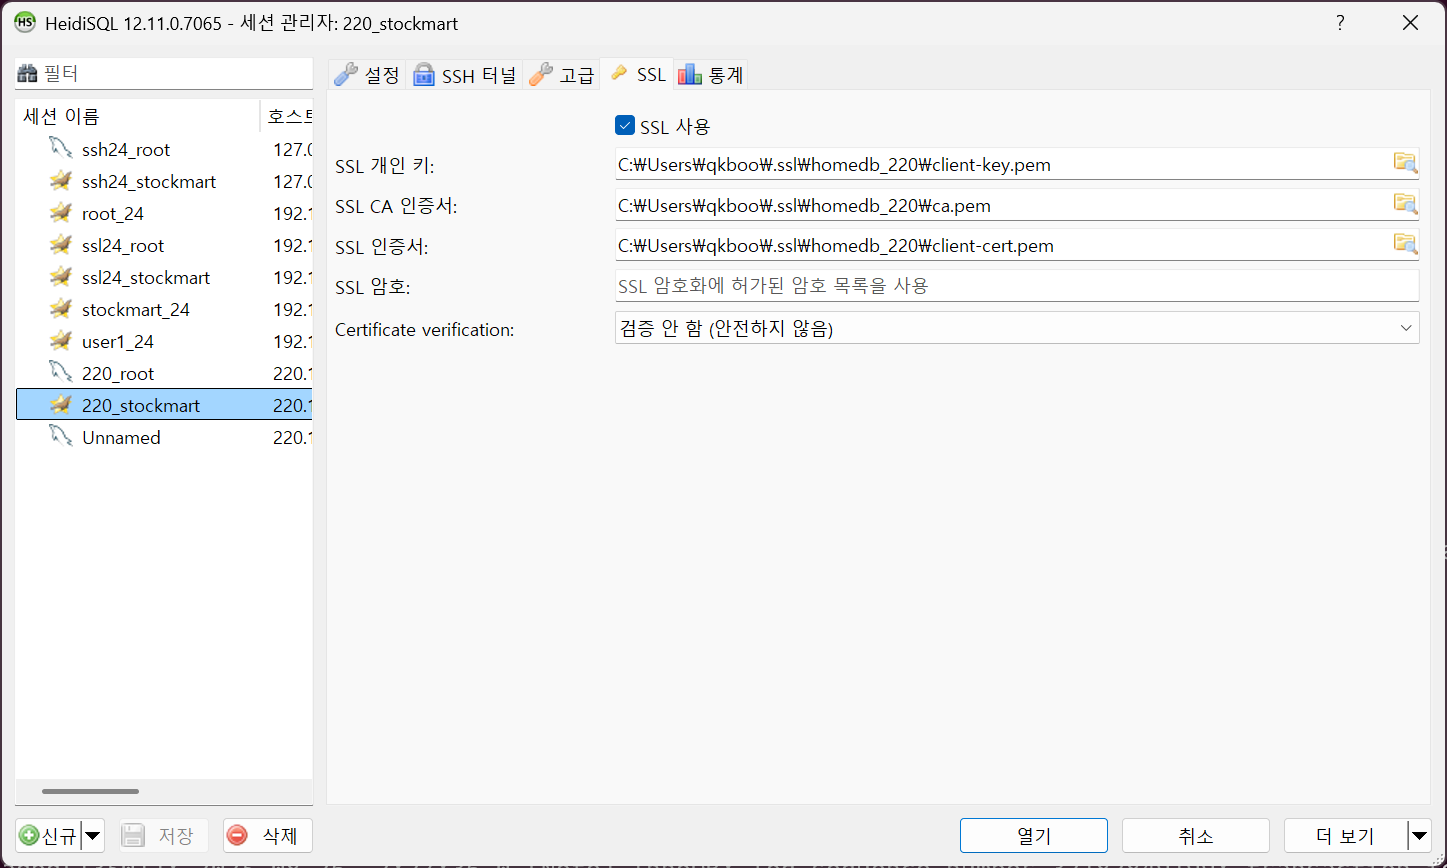Viewport: 1447px width, 868px height.
Task: Switch to the SSH 터널 tab
Action: tap(465, 75)
